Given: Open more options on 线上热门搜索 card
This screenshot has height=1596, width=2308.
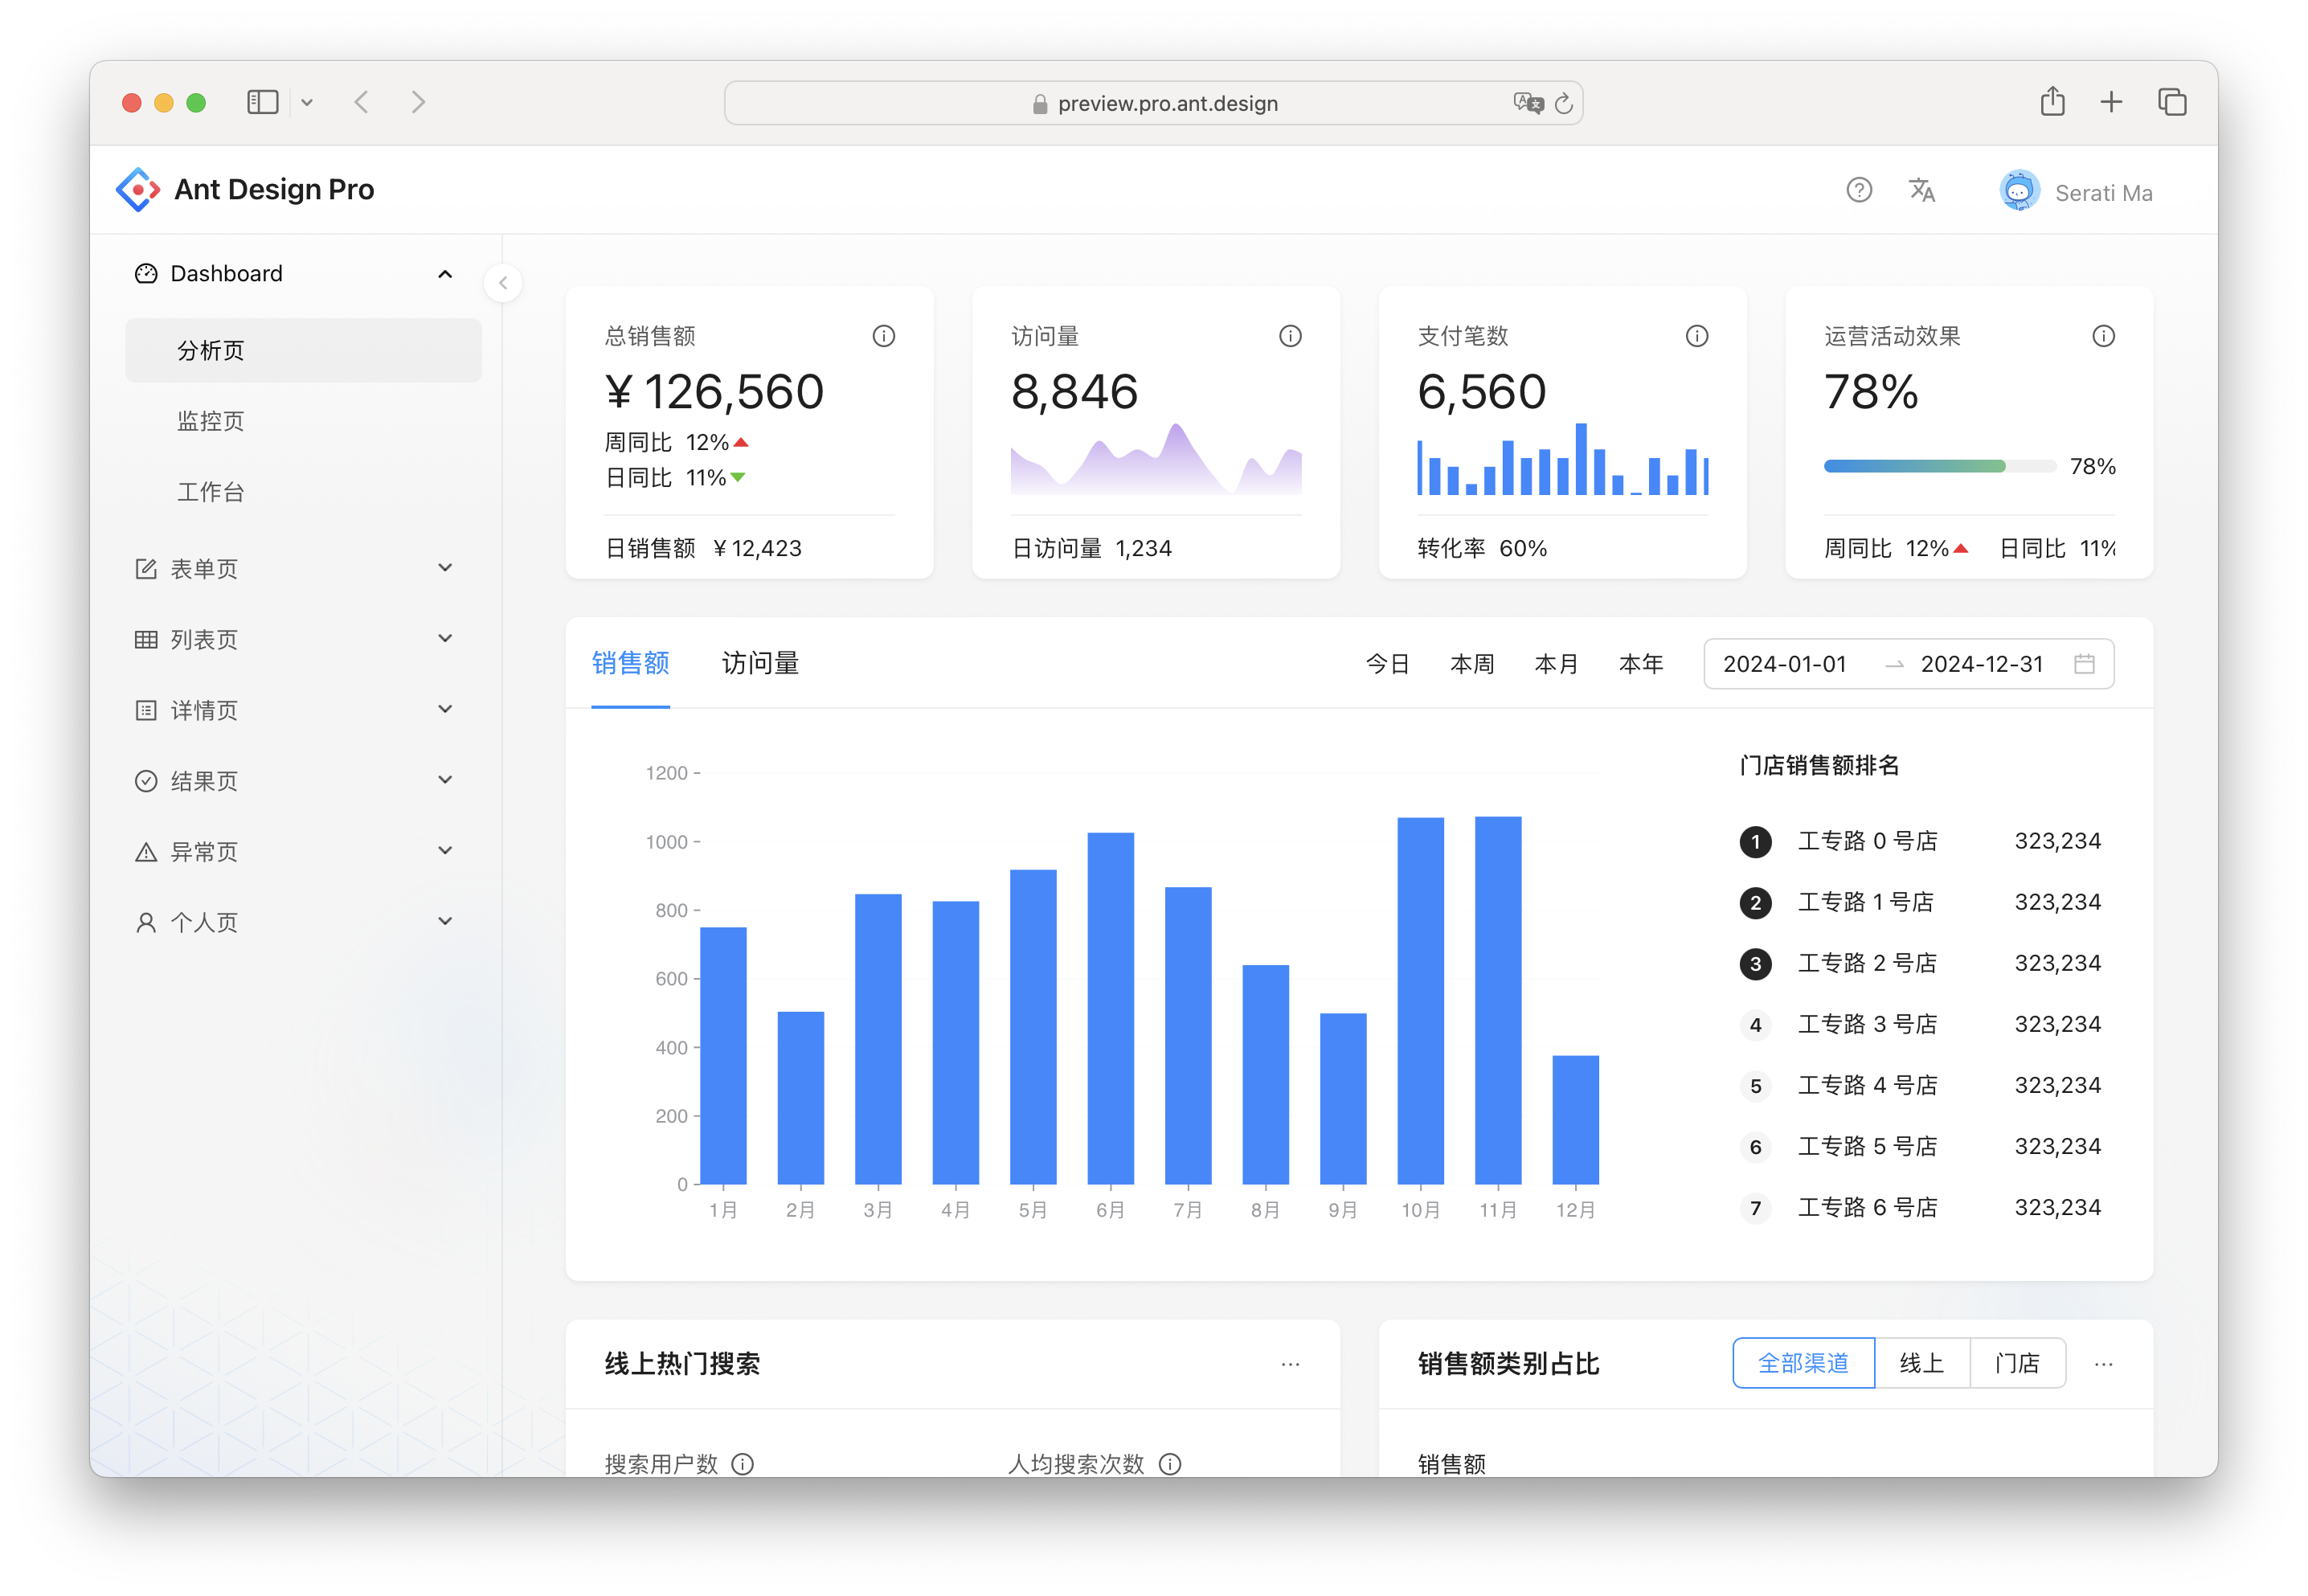Looking at the screenshot, I should (x=1290, y=1364).
